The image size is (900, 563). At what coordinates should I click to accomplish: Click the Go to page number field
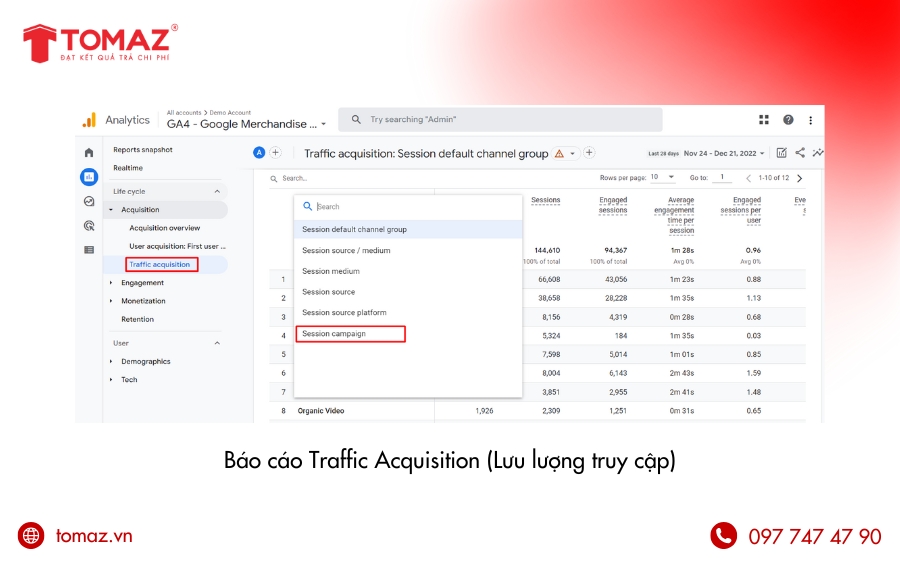click(722, 177)
